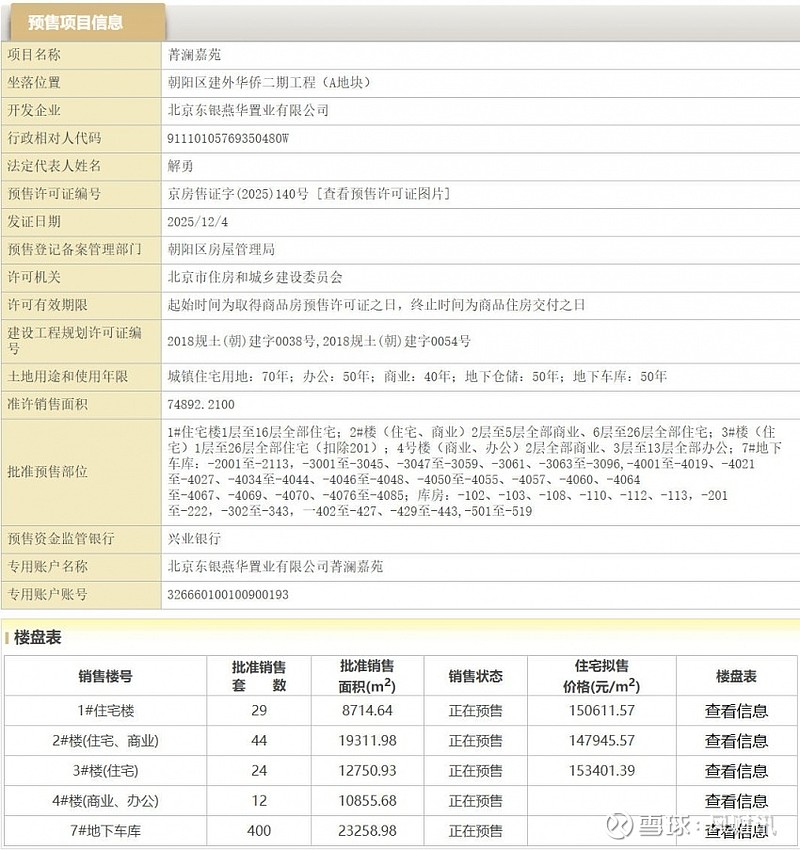The width and height of the screenshot is (800, 850).
Task: Open 查看信息 for 7#地下车库
Action: tap(736, 830)
